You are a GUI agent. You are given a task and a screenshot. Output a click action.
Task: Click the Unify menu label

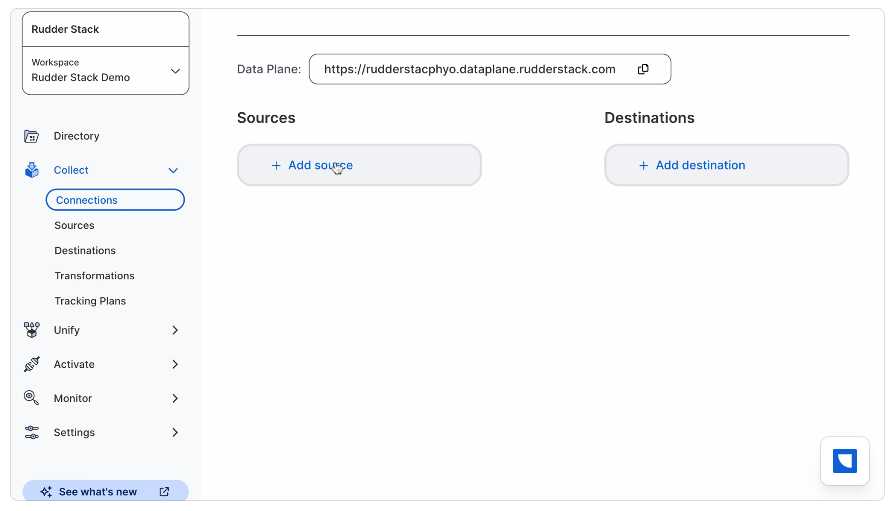[x=67, y=330]
